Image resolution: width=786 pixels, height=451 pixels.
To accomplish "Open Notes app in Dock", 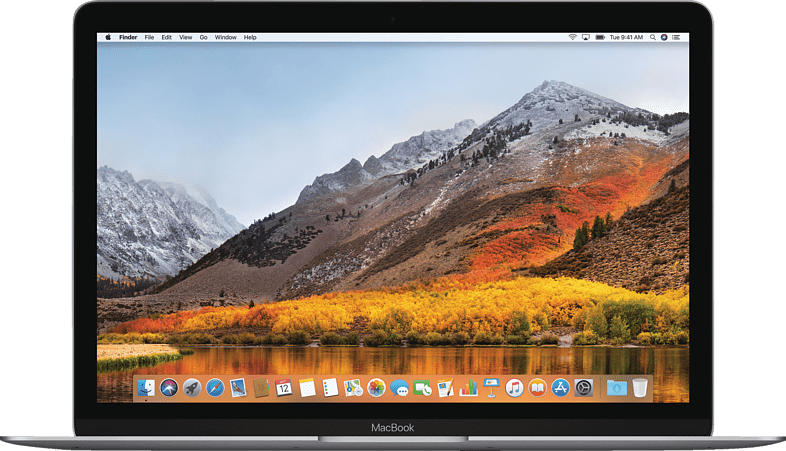I will click(307, 388).
